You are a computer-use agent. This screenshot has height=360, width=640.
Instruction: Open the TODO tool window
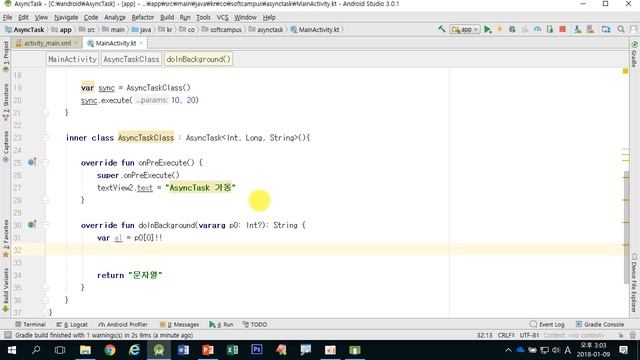click(255, 324)
